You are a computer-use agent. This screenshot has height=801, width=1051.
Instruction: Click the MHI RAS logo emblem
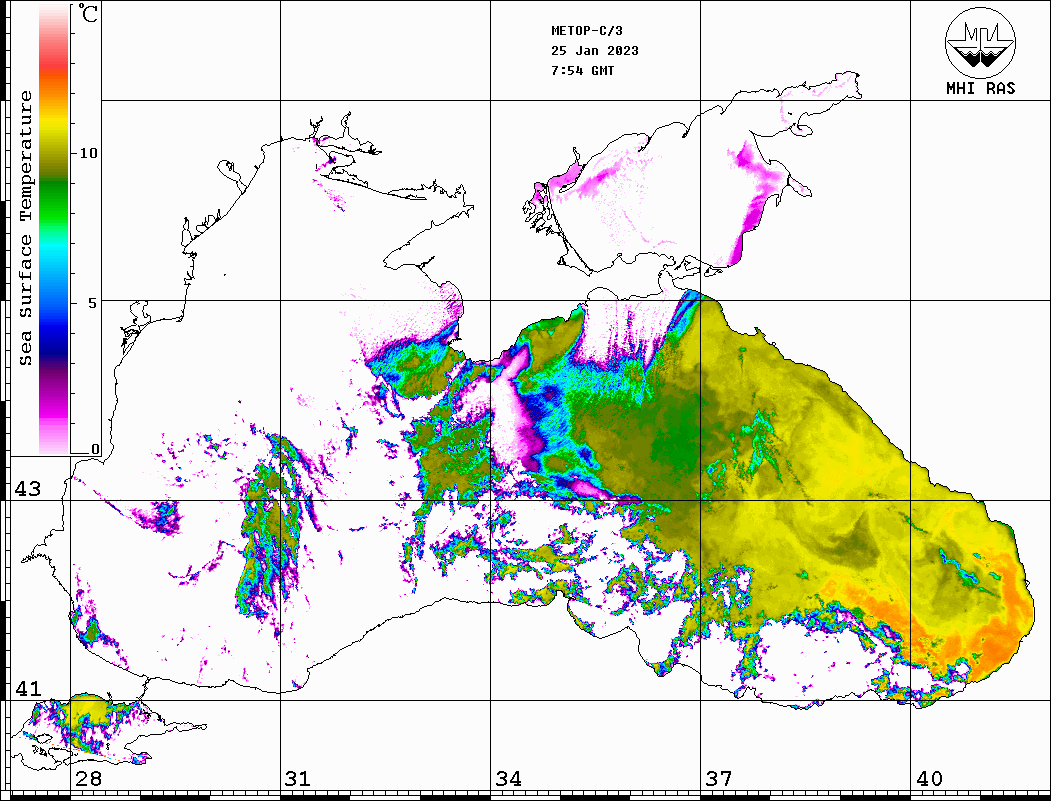point(980,42)
